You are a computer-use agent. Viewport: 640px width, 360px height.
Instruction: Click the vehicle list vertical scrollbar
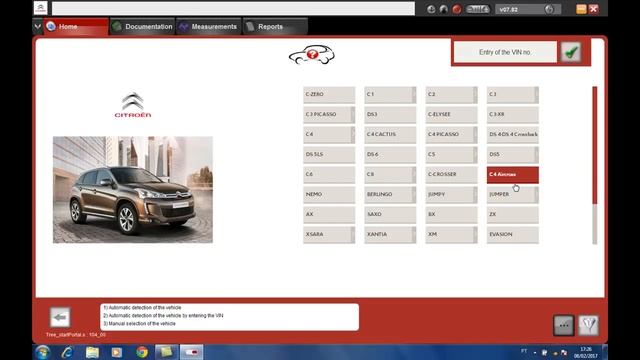(x=595, y=165)
